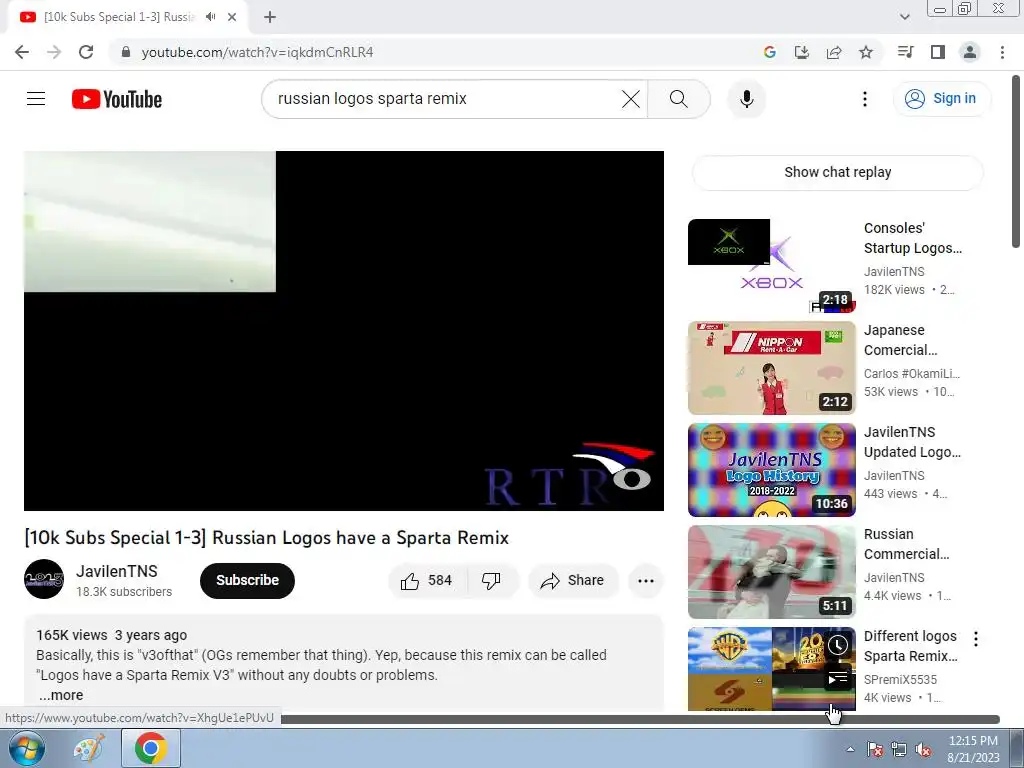Click the video player area
The height and width of the screenshot is (768, 1024).
[x=344, y=330]
